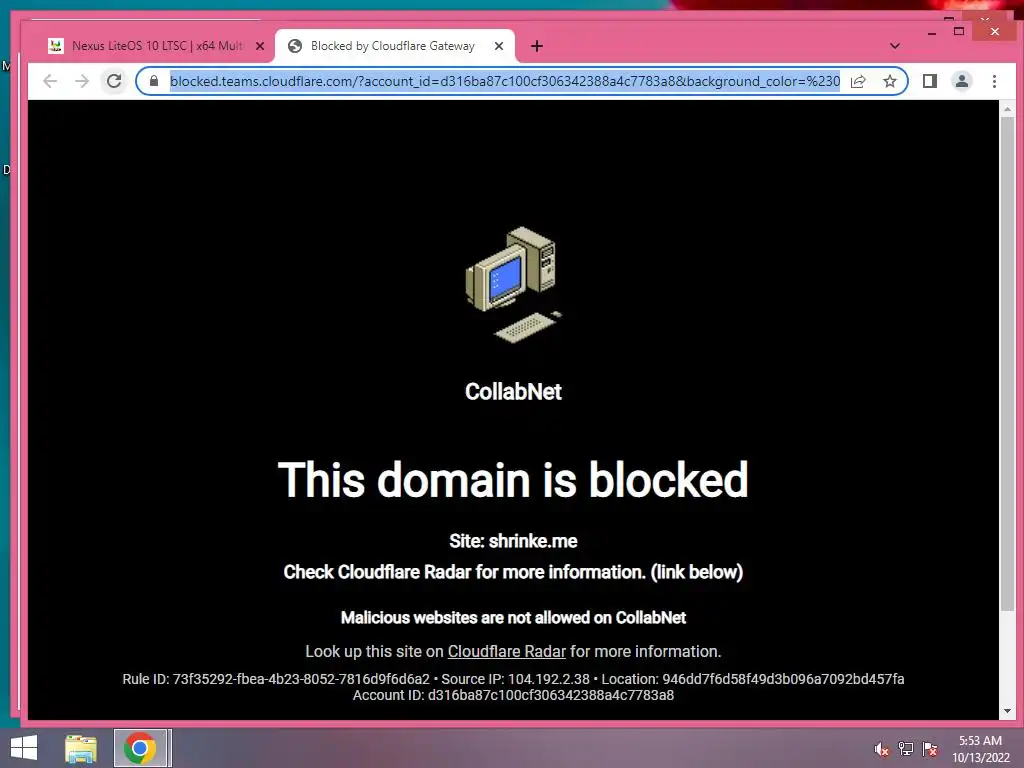View site info lock icon
This screenshot has width=1024, height=768.
pos(154,81)
